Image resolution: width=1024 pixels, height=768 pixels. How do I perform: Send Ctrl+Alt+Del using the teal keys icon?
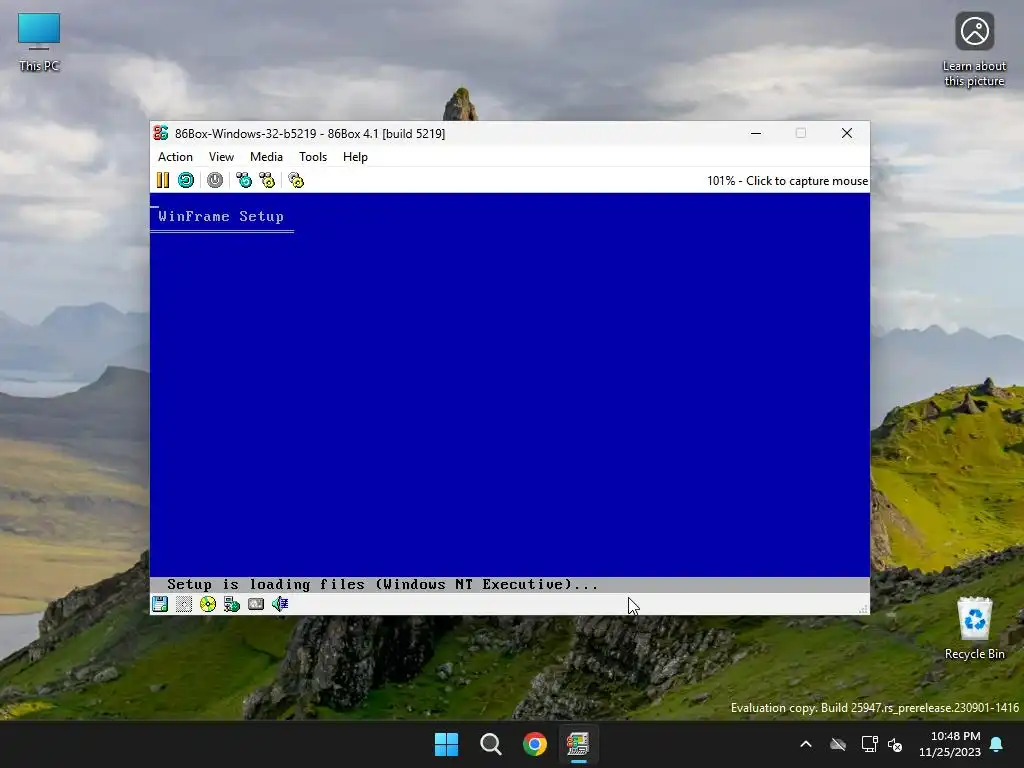click(244, 180)
